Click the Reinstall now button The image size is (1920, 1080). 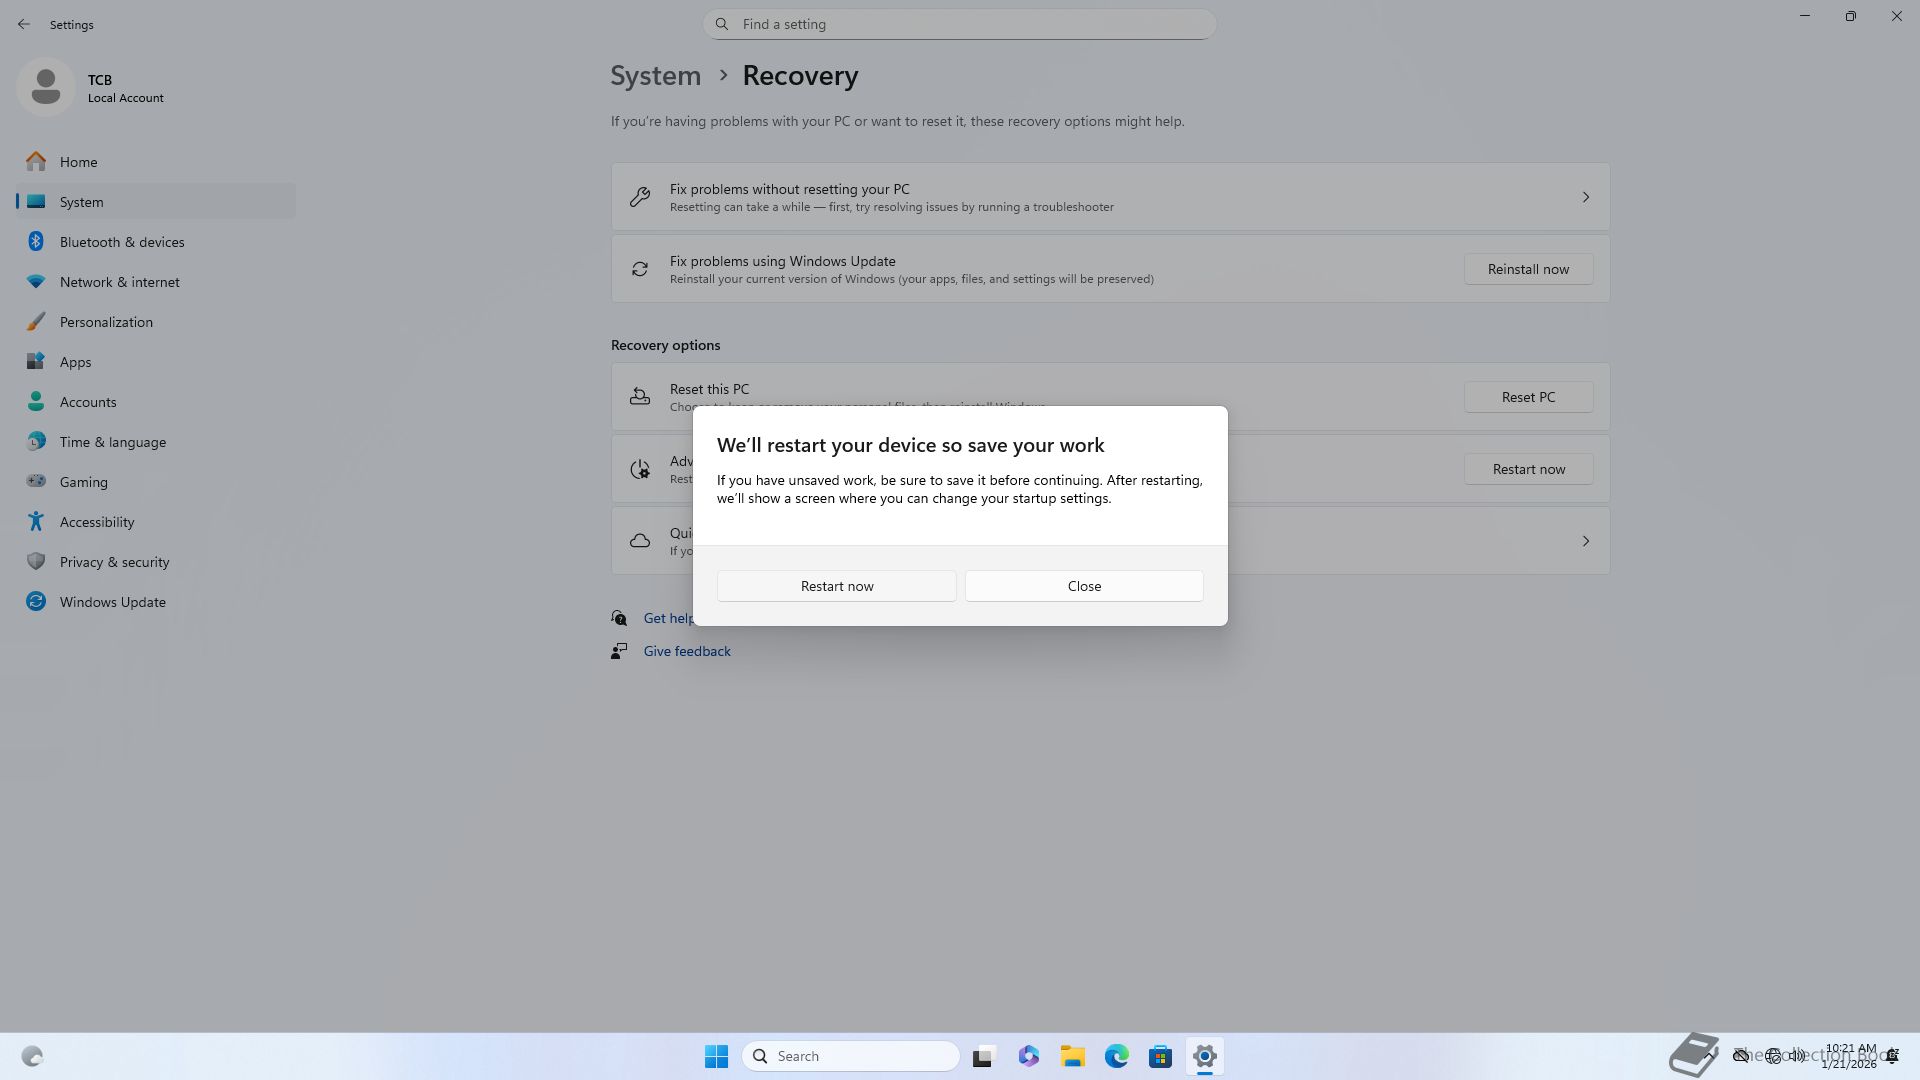tap(1527, 269)
